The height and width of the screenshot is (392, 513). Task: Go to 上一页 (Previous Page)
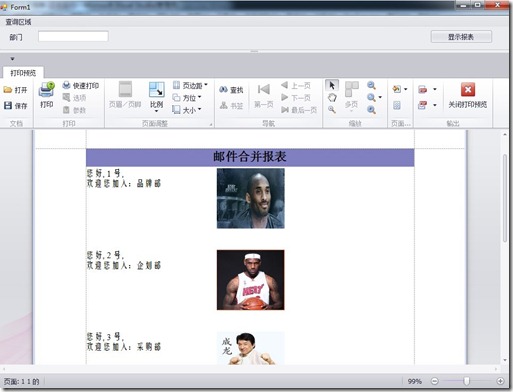tap(296, 86)
